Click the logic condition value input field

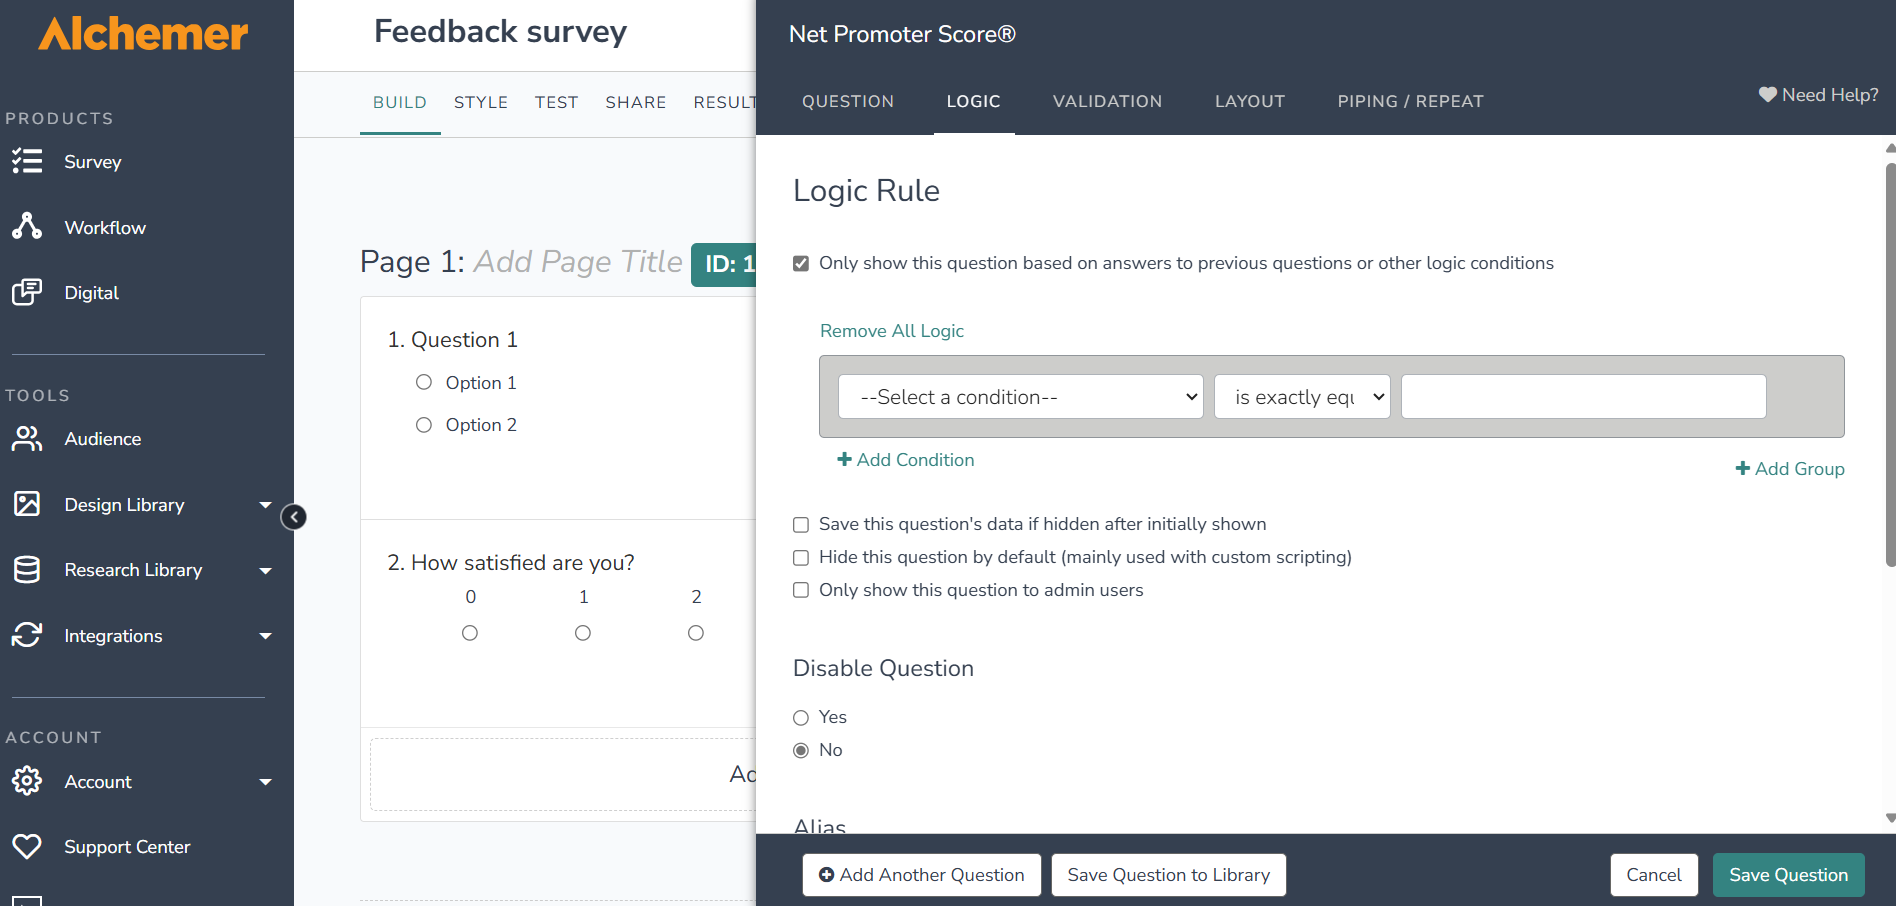(1583, 397)
